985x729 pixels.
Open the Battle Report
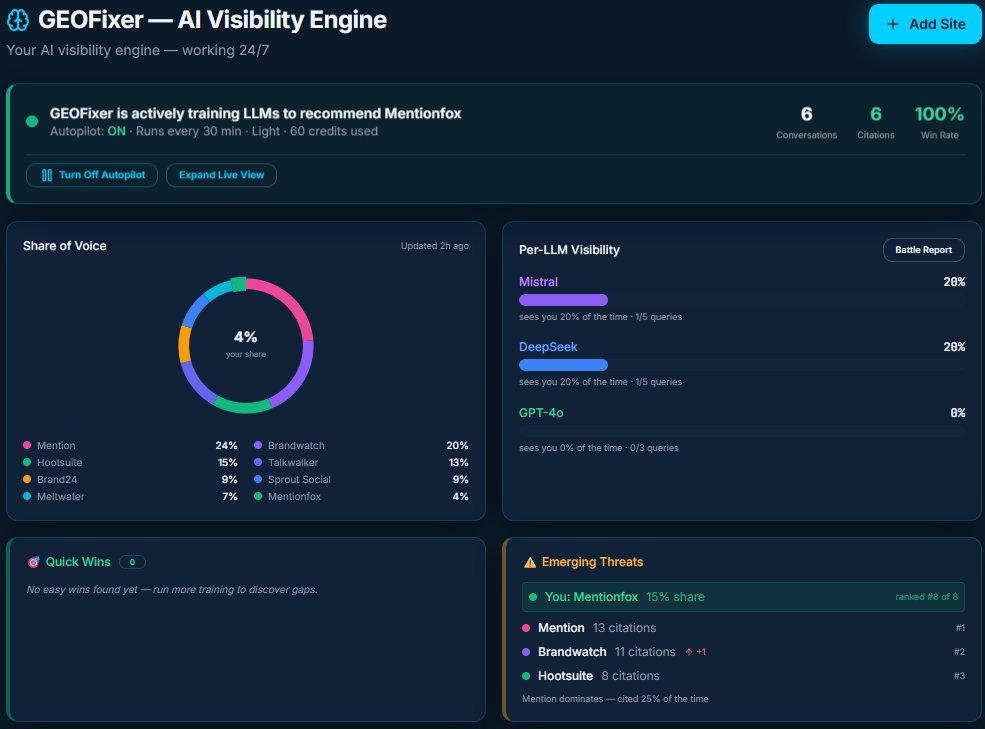(923, 250)
